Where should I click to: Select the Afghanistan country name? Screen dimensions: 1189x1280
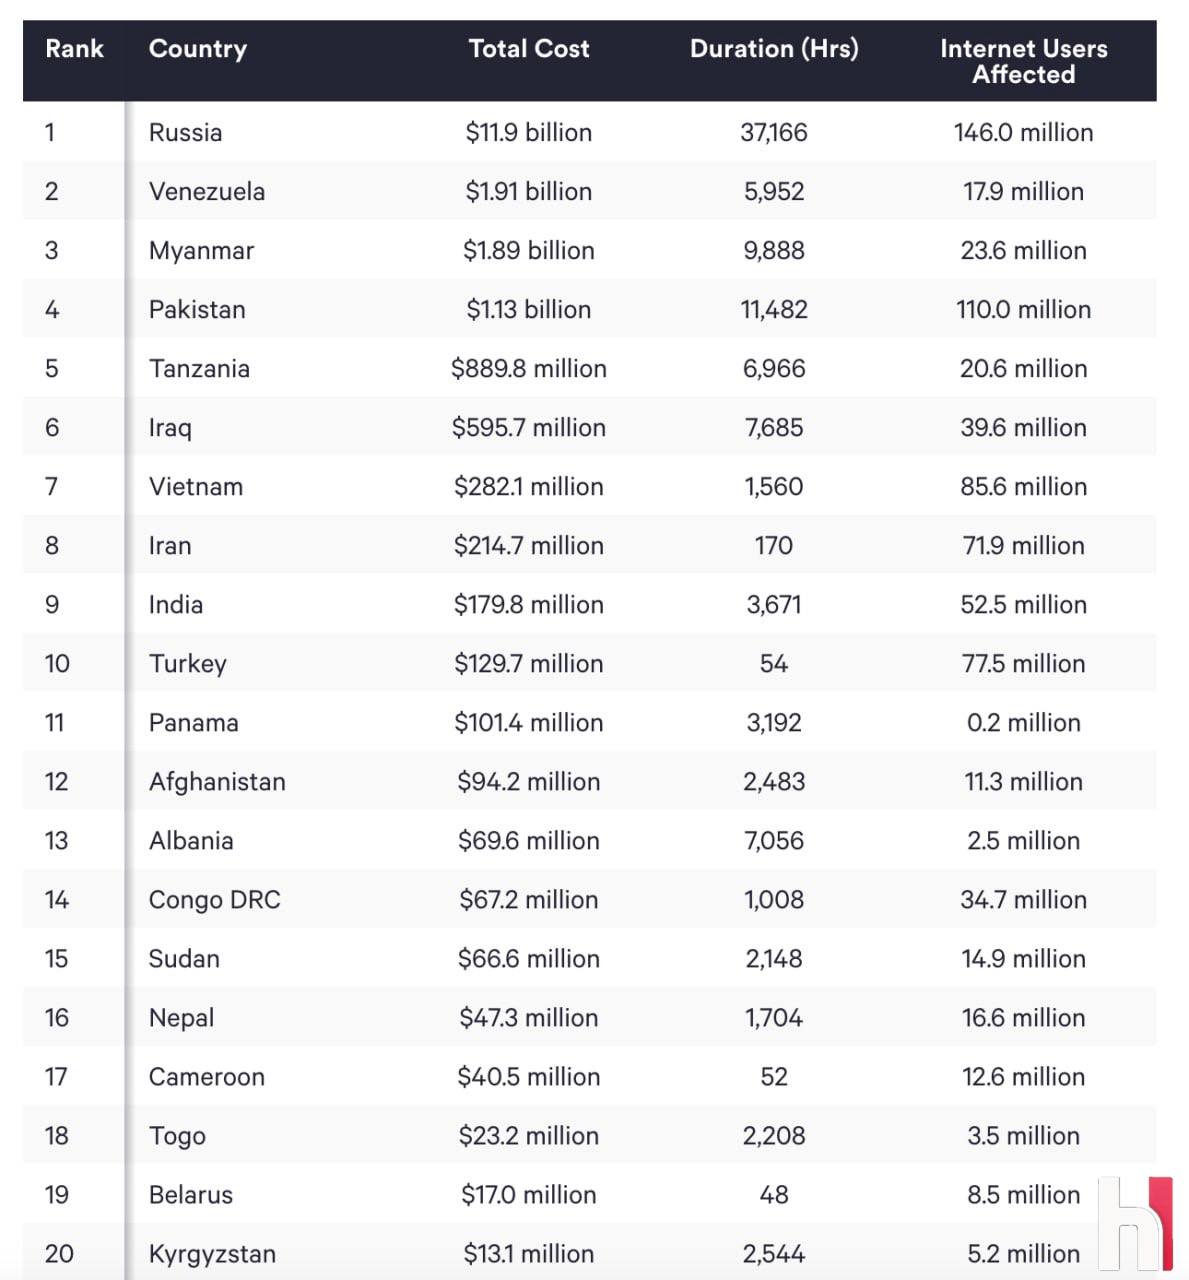tap(217, 782)
